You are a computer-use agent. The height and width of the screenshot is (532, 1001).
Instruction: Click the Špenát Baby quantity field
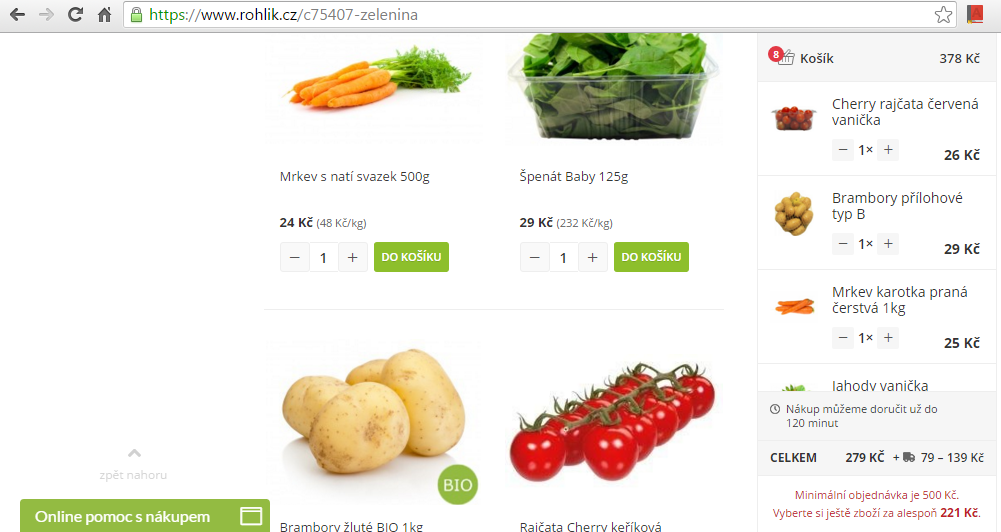point(564,257)
